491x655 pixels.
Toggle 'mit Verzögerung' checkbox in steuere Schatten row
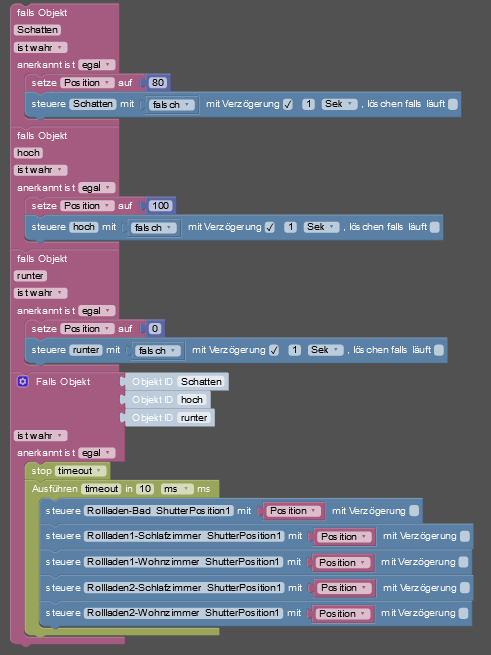tap(288, 104)
